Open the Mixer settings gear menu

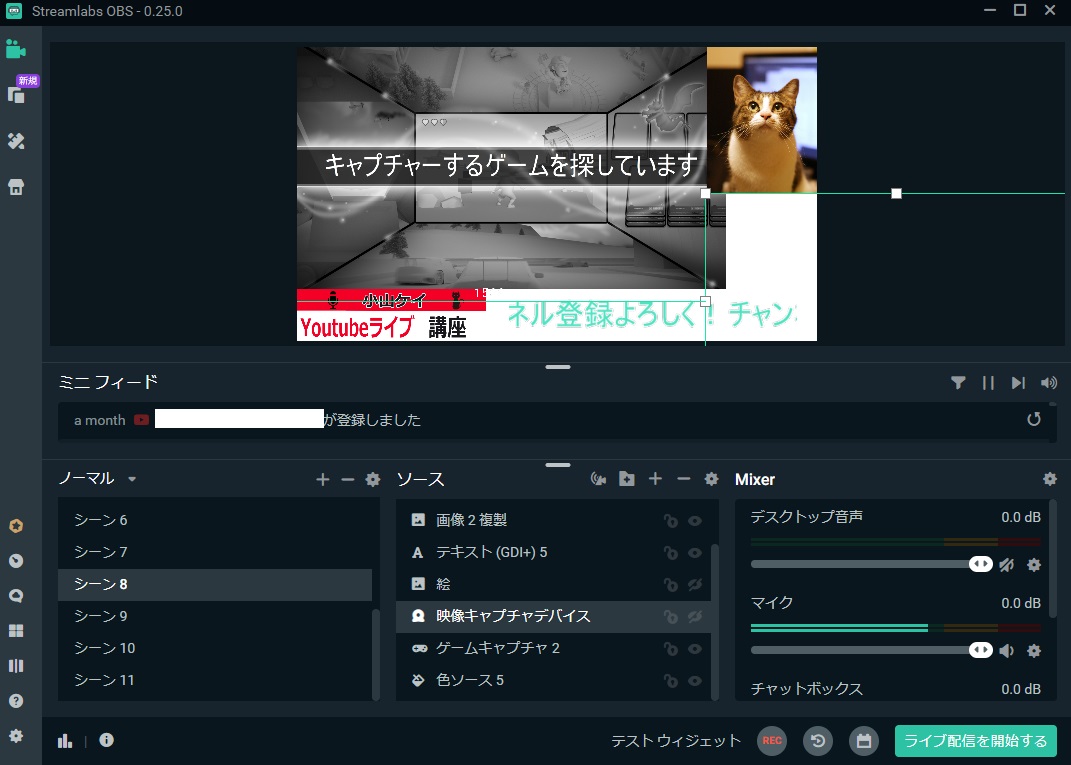click(1049, 479)
